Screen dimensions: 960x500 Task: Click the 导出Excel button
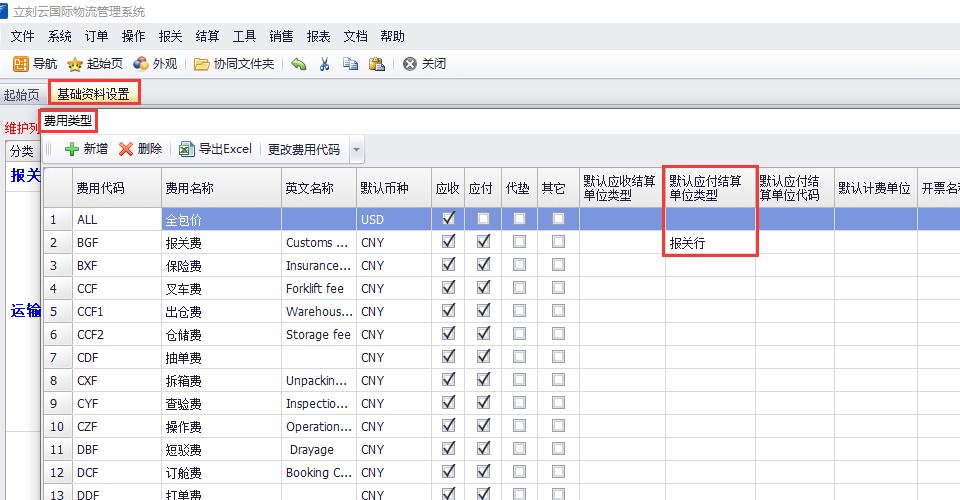click(x=215, y=149)
